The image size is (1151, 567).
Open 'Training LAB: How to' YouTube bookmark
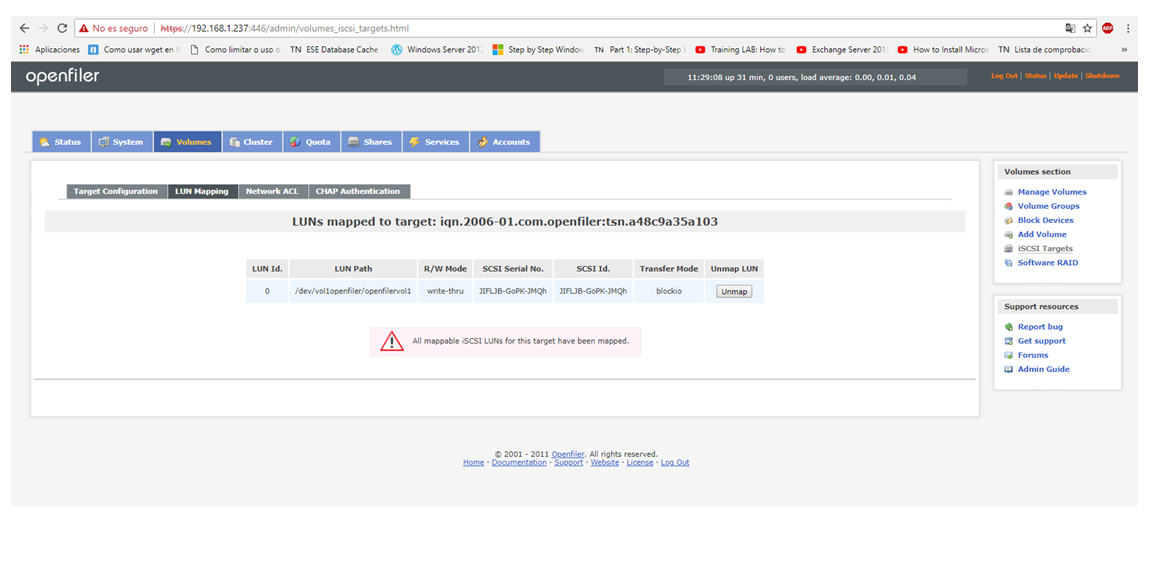pos(741,50)
